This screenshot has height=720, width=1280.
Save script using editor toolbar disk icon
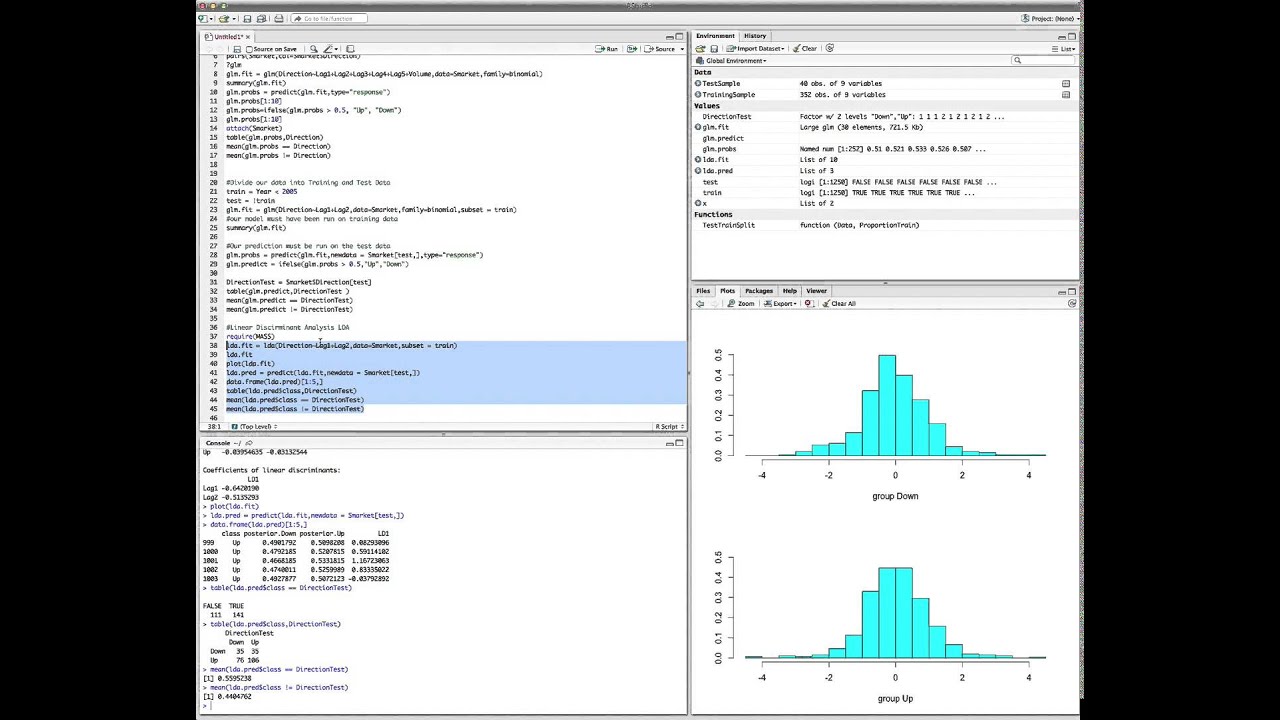coord(237,49)
